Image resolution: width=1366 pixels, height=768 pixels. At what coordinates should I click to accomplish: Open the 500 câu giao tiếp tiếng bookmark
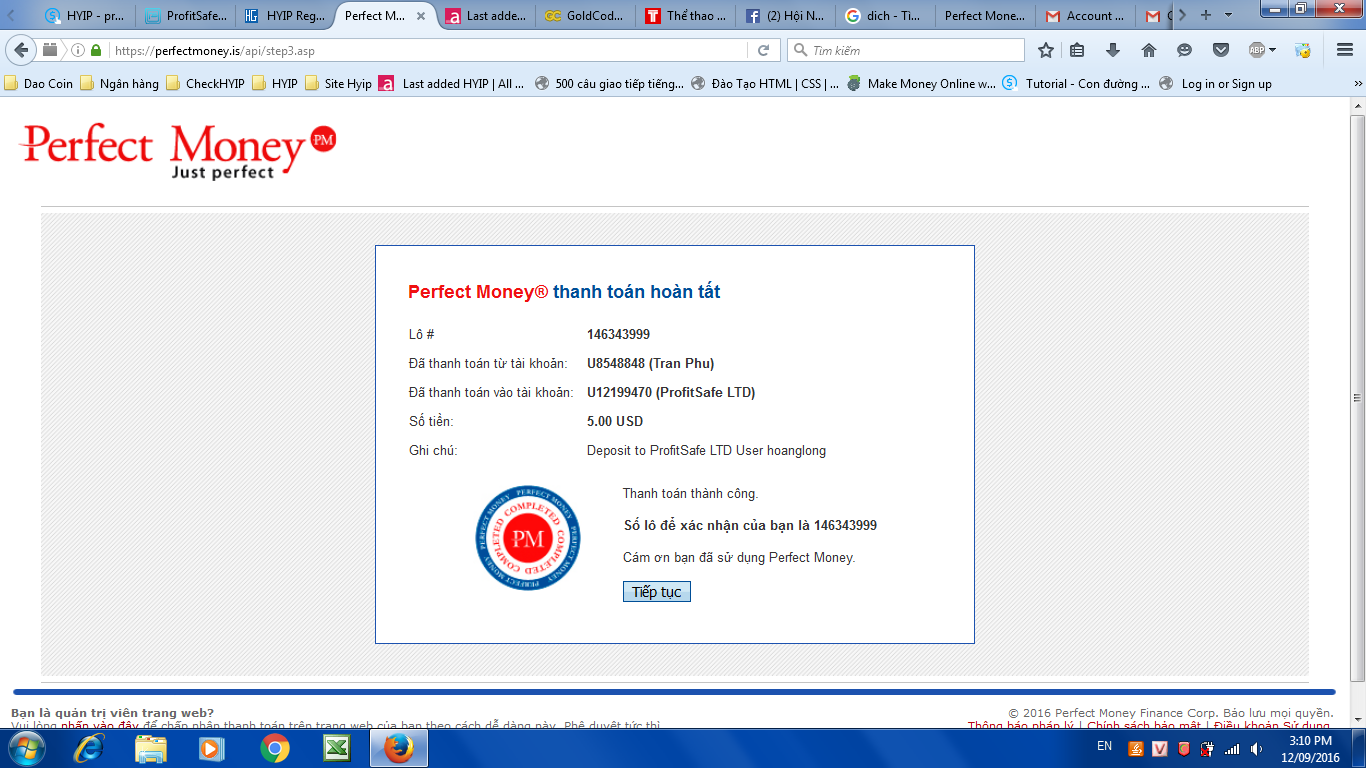coord(609,84)
